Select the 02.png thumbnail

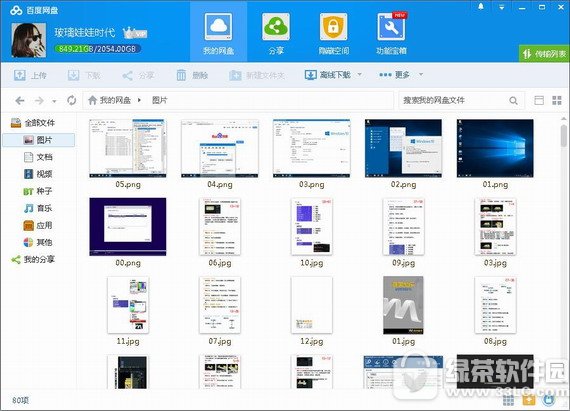404,148
